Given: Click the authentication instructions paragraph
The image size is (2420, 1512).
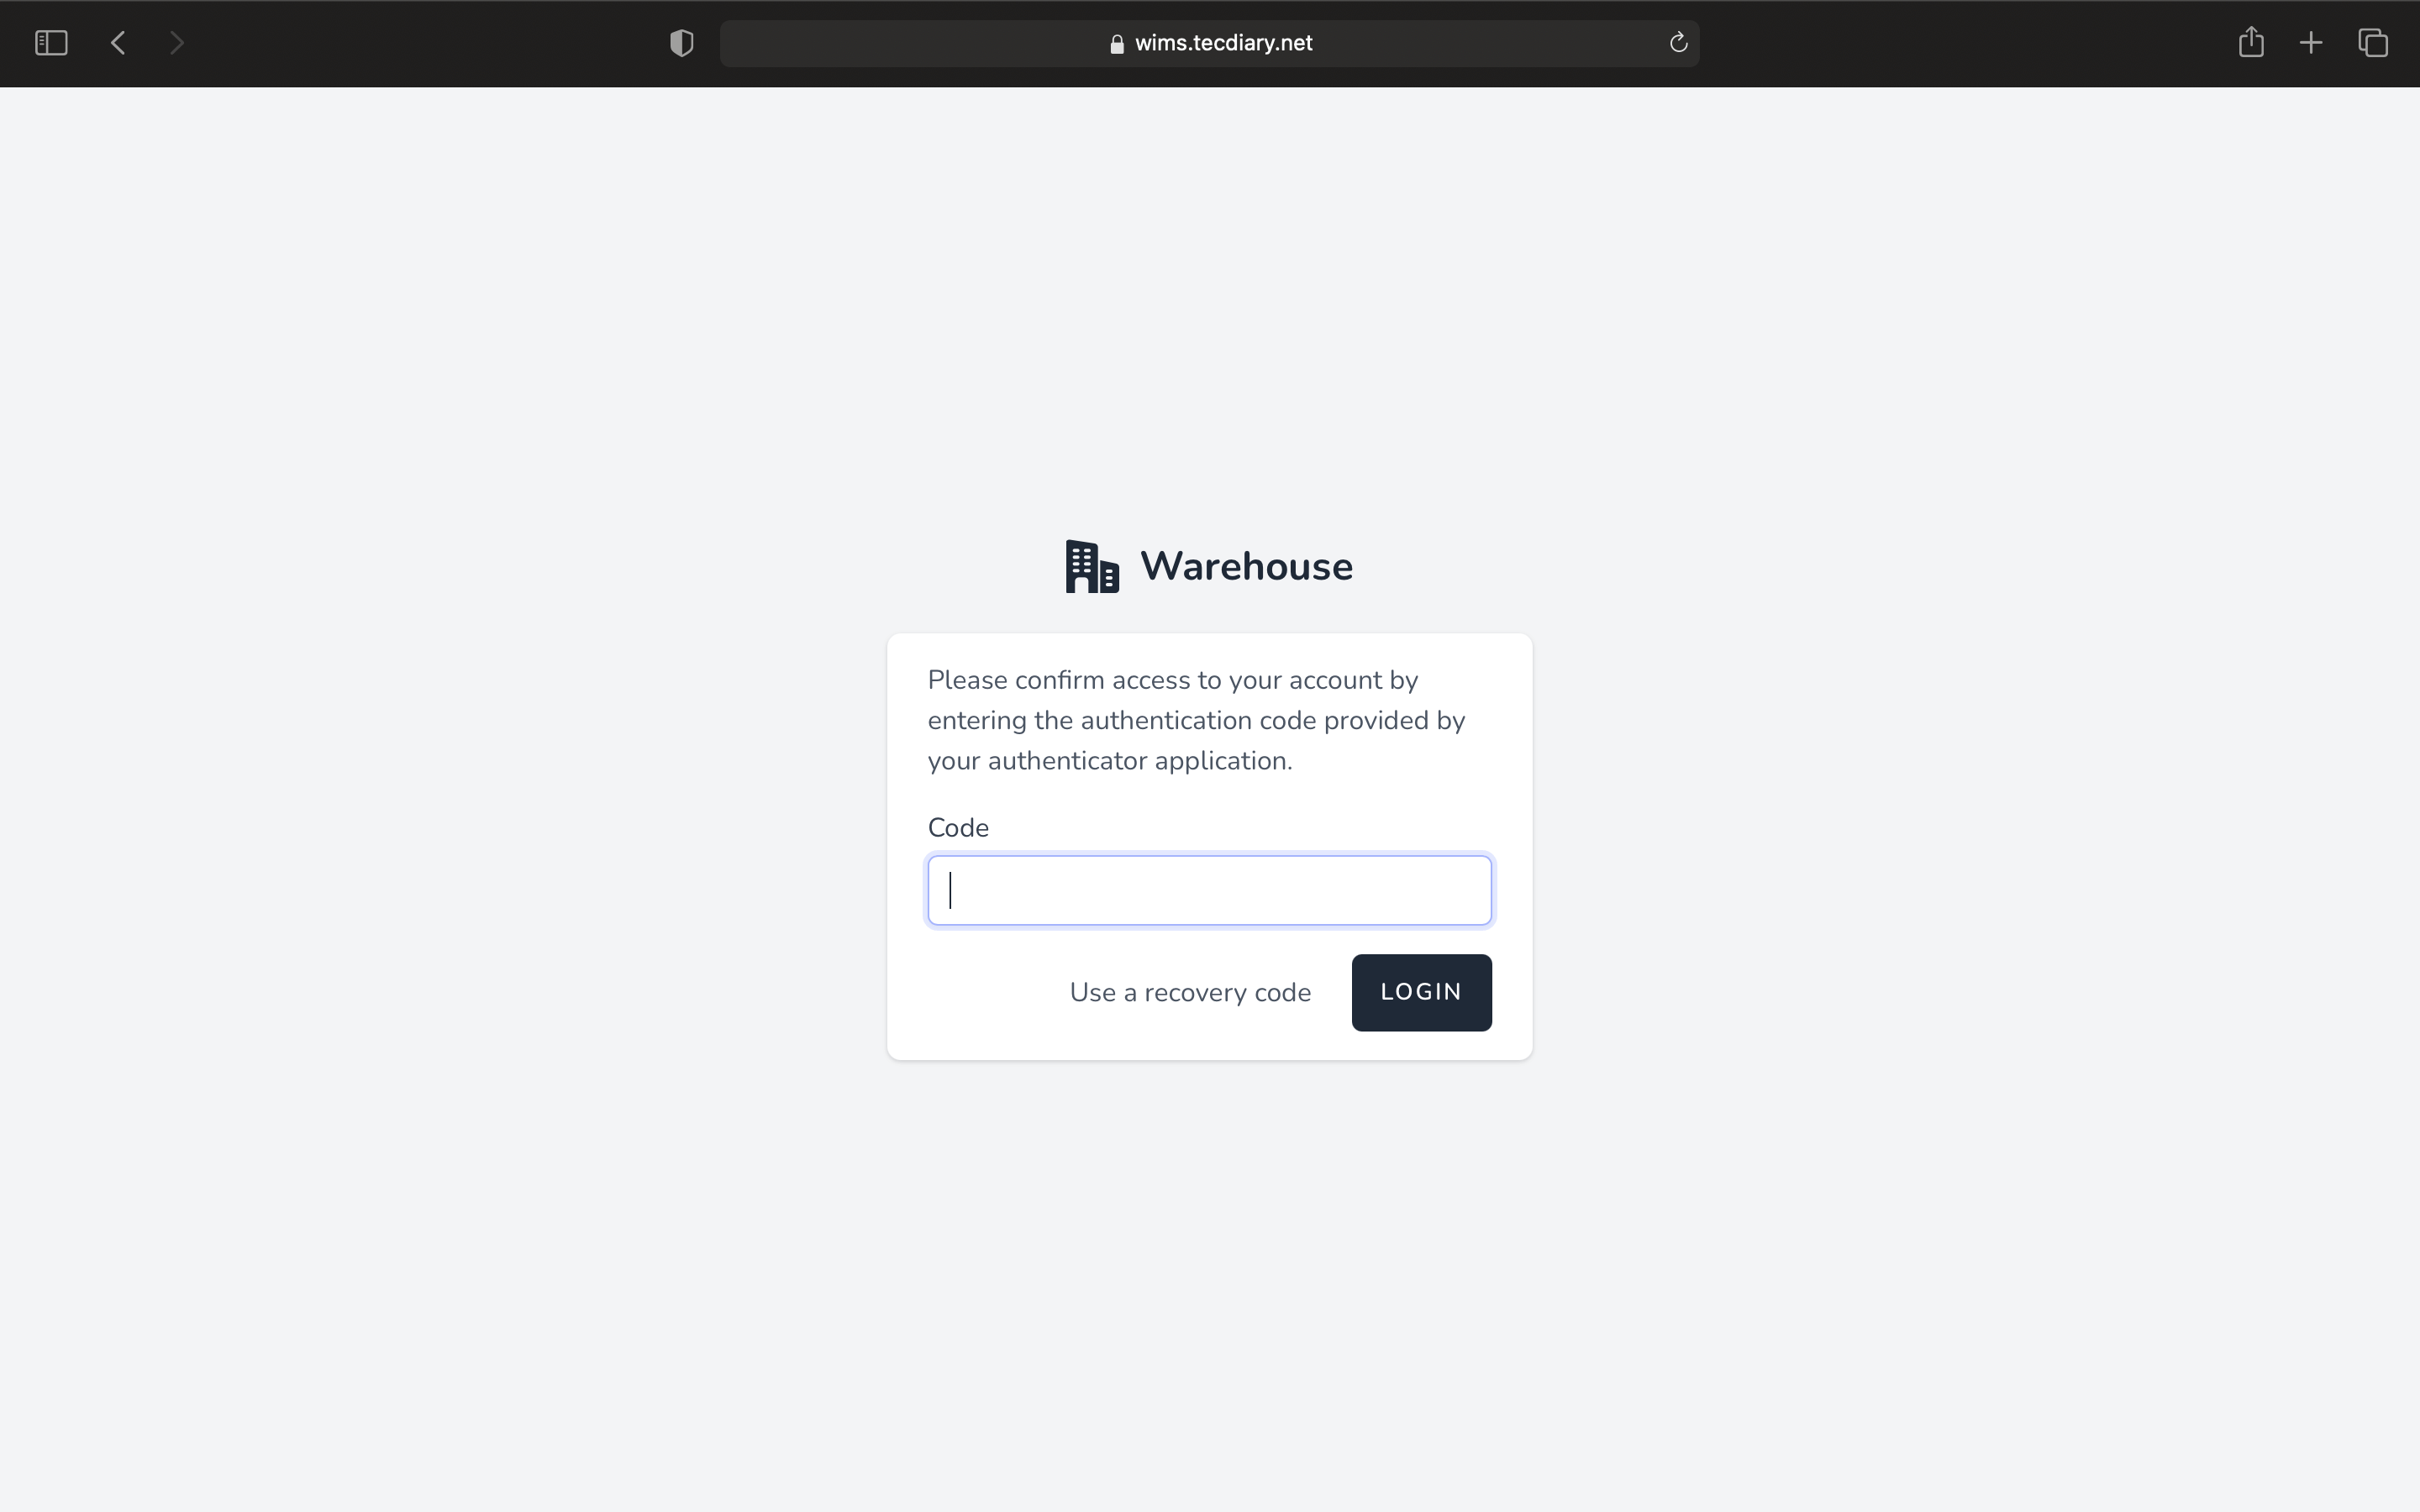Looking at the screenshot, I should 1196,720.
